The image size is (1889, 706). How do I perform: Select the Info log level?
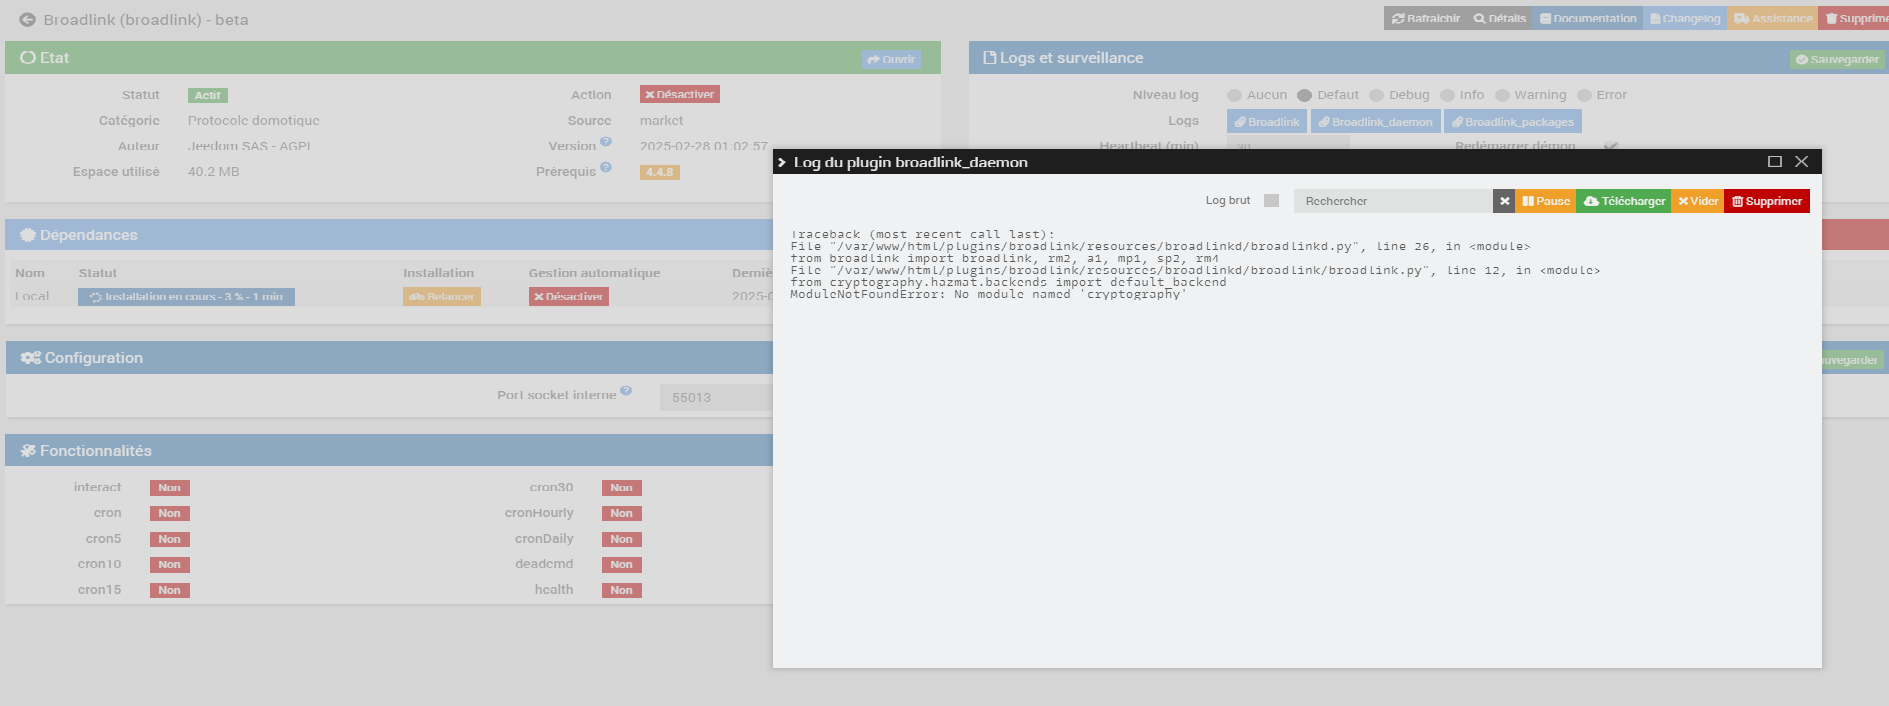(x=1447, y=95)
